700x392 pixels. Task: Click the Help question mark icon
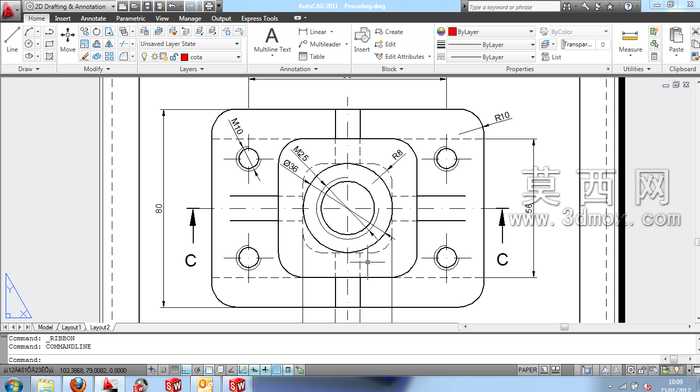(628, 6)
